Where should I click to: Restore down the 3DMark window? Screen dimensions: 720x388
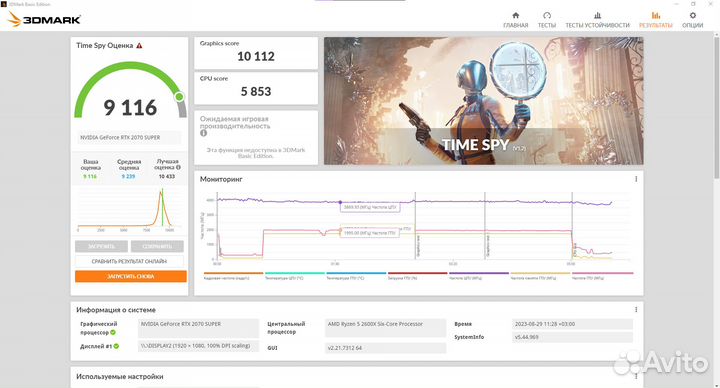[x=693, y=4]
